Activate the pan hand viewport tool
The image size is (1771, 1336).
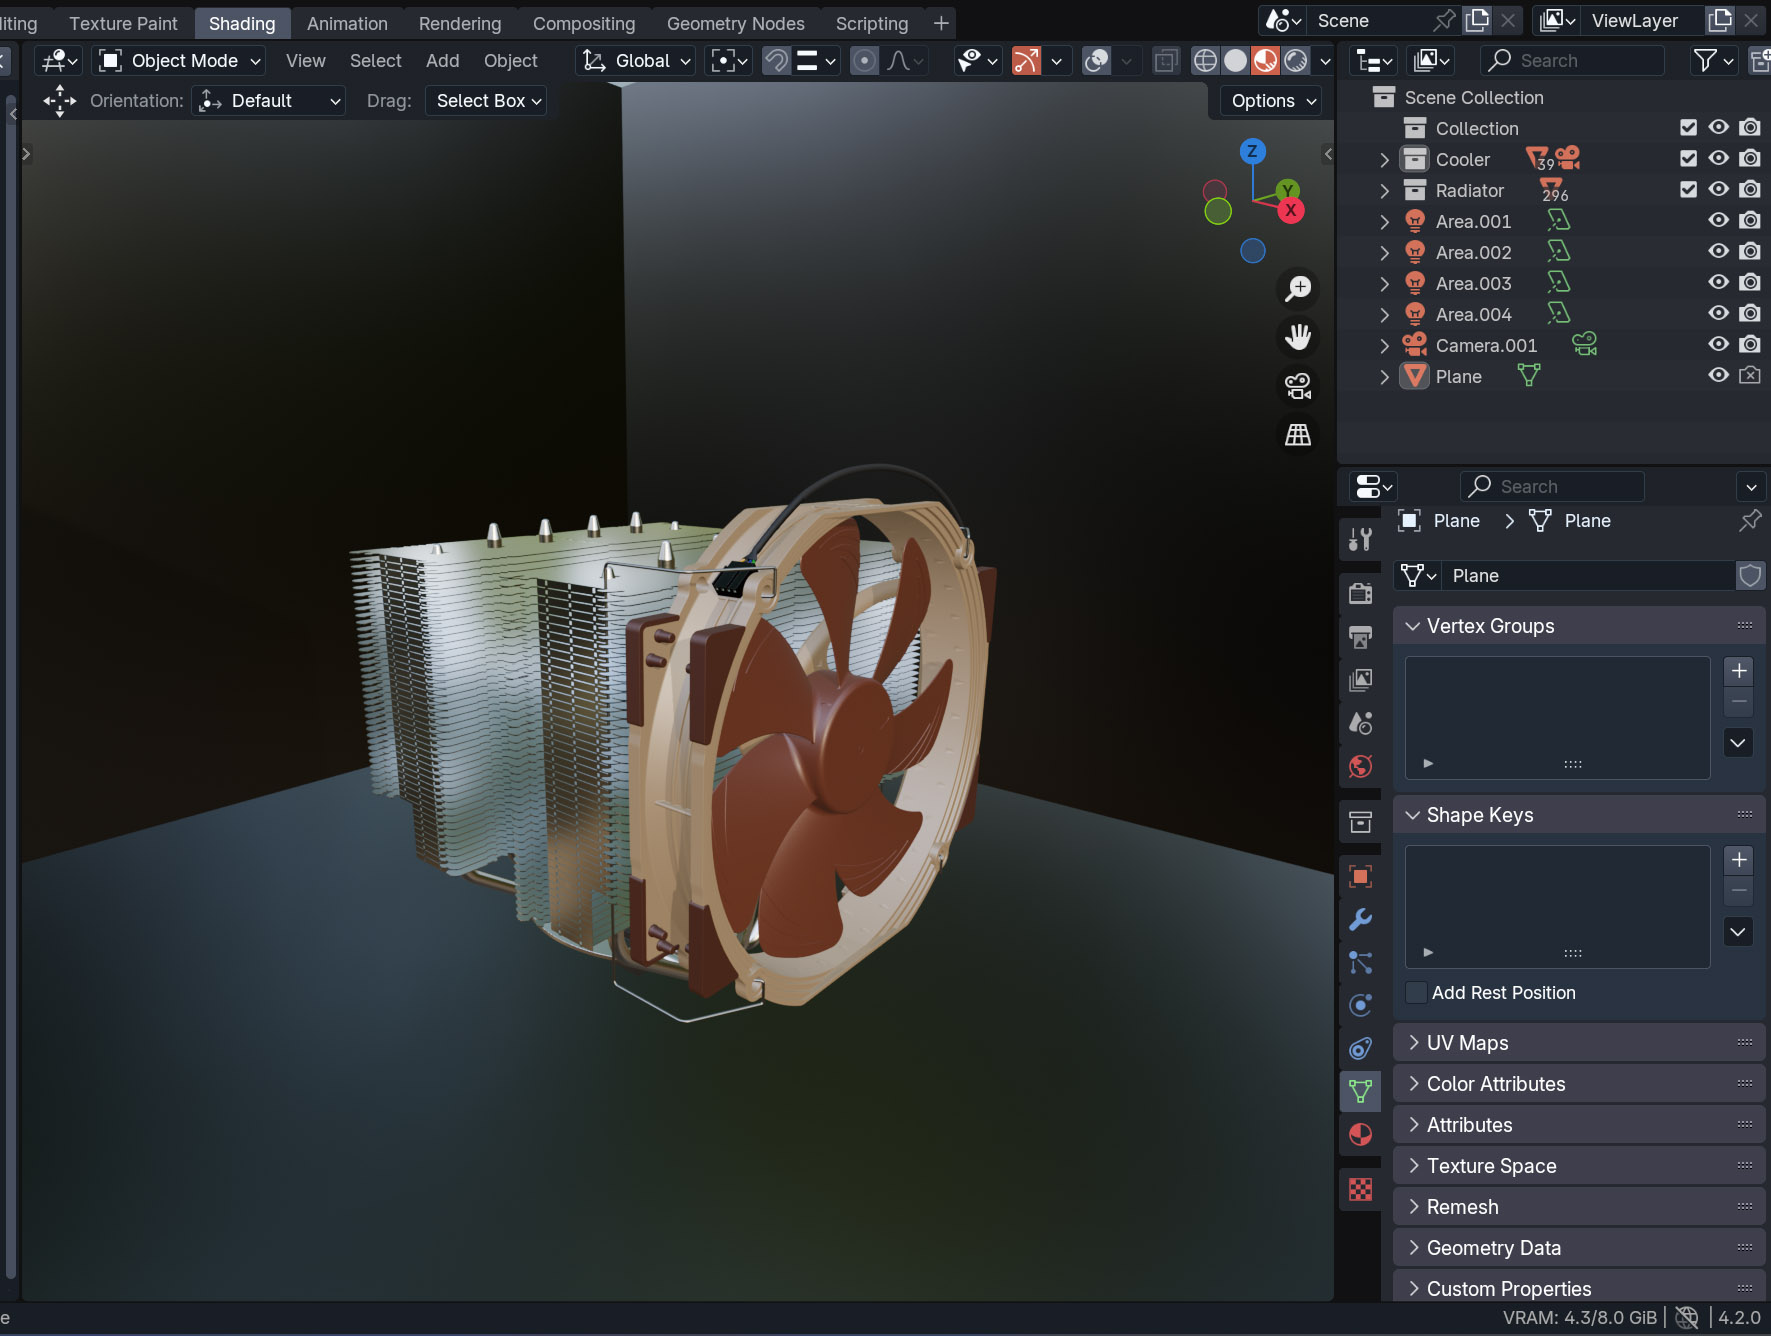pyautogui.click(x=1298, y=338)
